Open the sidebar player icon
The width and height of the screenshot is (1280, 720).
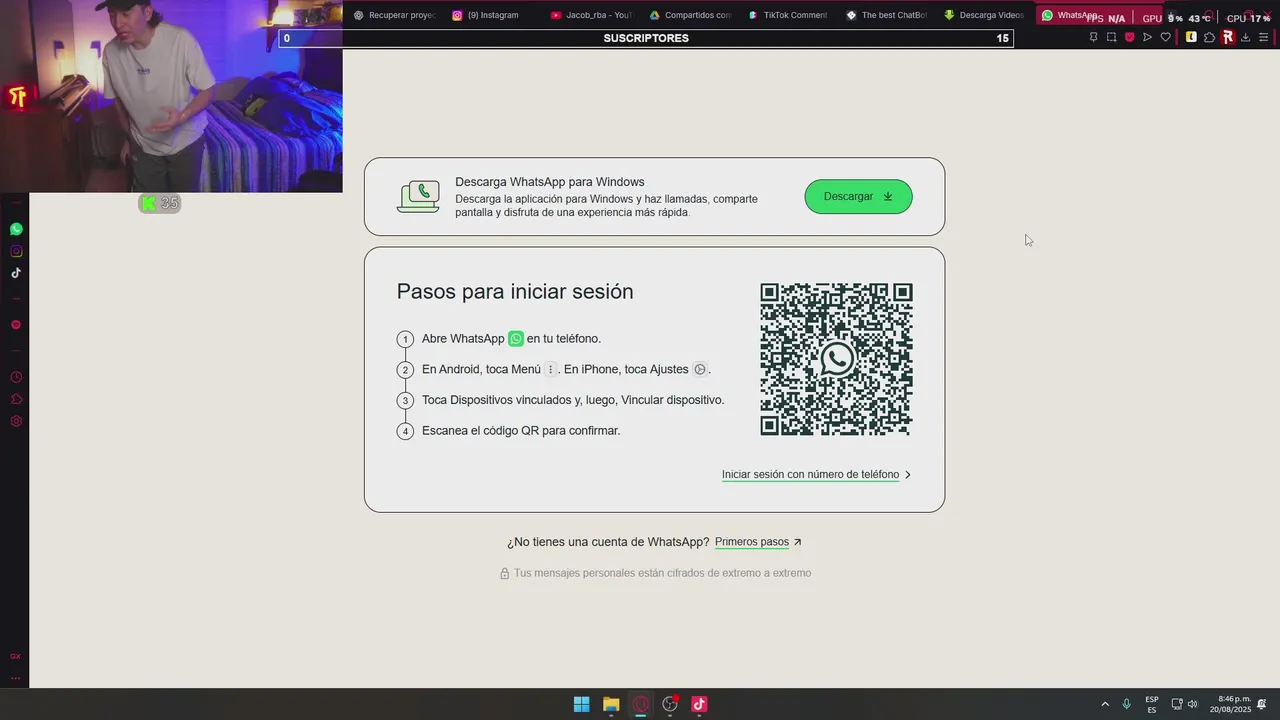coord(16,325)
